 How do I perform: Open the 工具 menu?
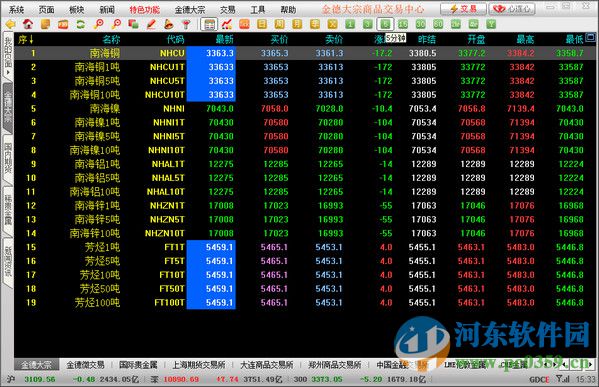pos(258,10)
